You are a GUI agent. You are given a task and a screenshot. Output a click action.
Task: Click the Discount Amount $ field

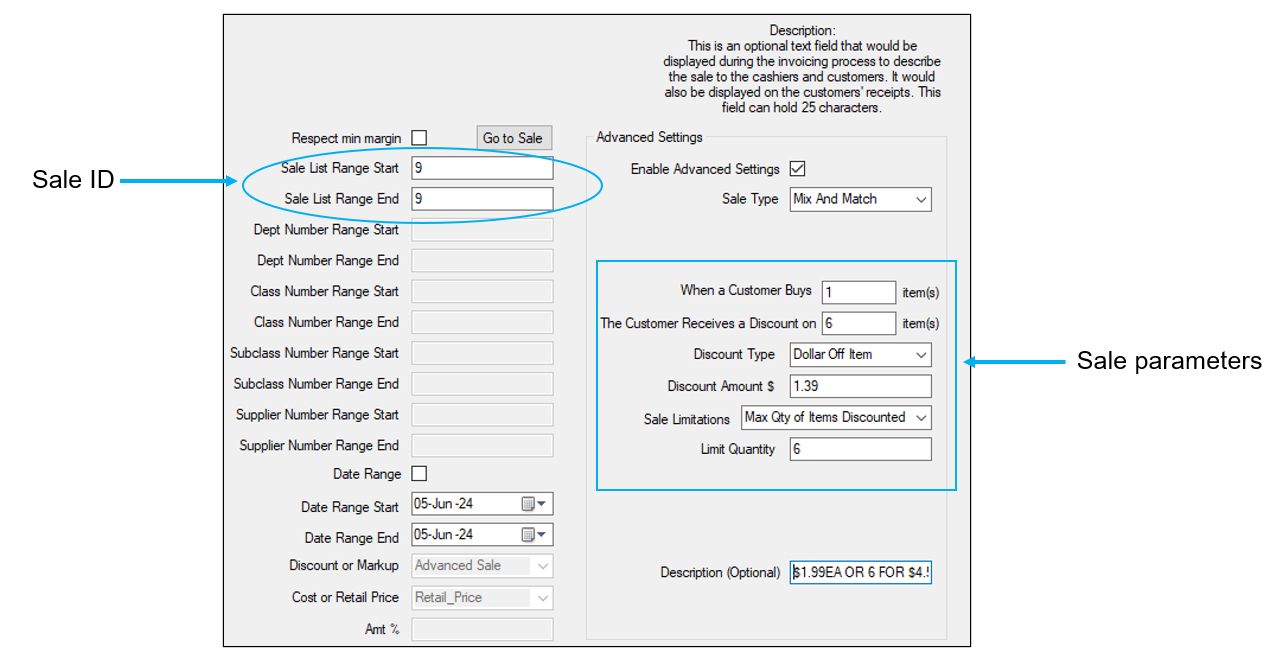(x=860, y=386)
